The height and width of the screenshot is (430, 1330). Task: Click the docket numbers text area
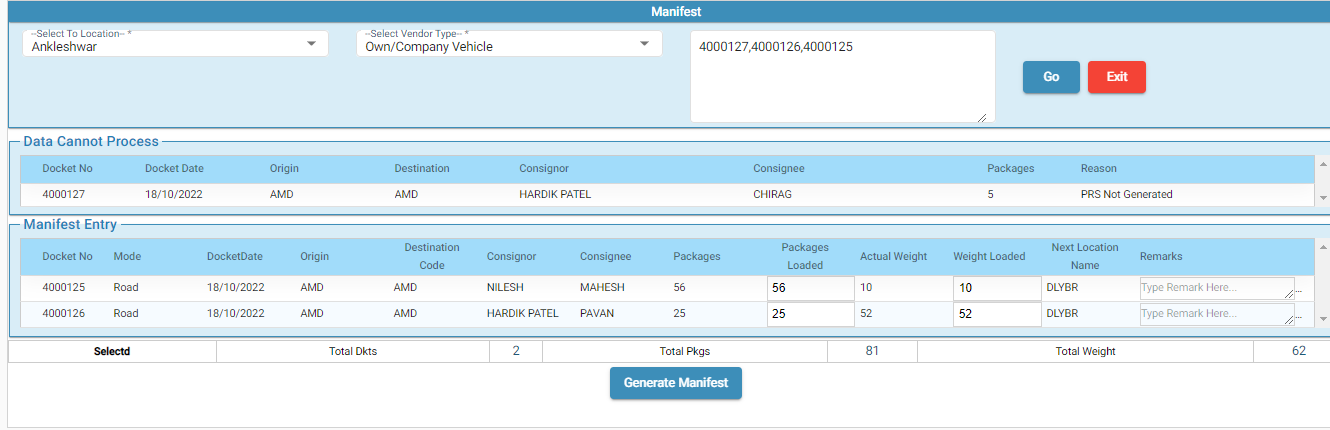click(842, 76)
